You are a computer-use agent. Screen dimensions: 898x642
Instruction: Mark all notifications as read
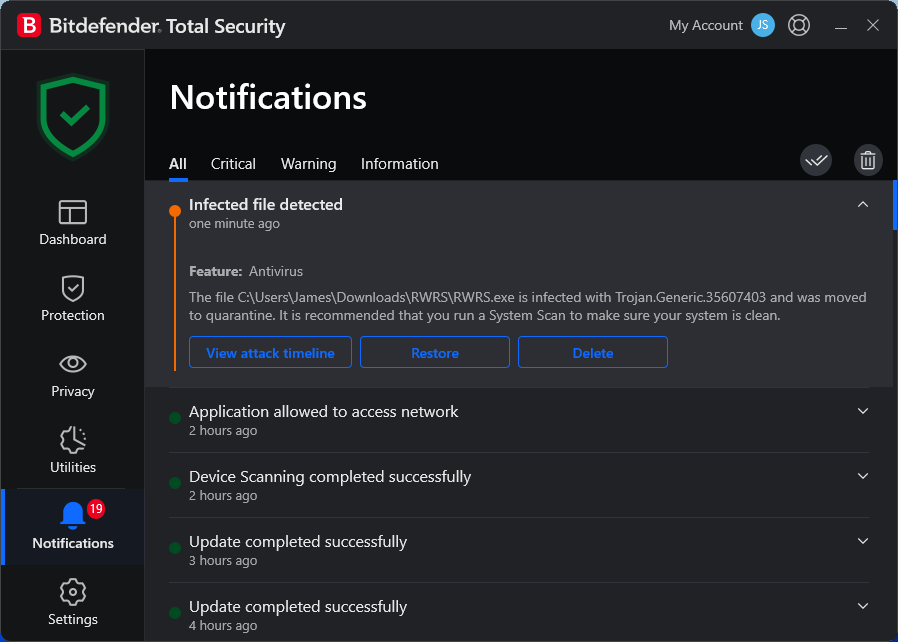tap(816, 160)
